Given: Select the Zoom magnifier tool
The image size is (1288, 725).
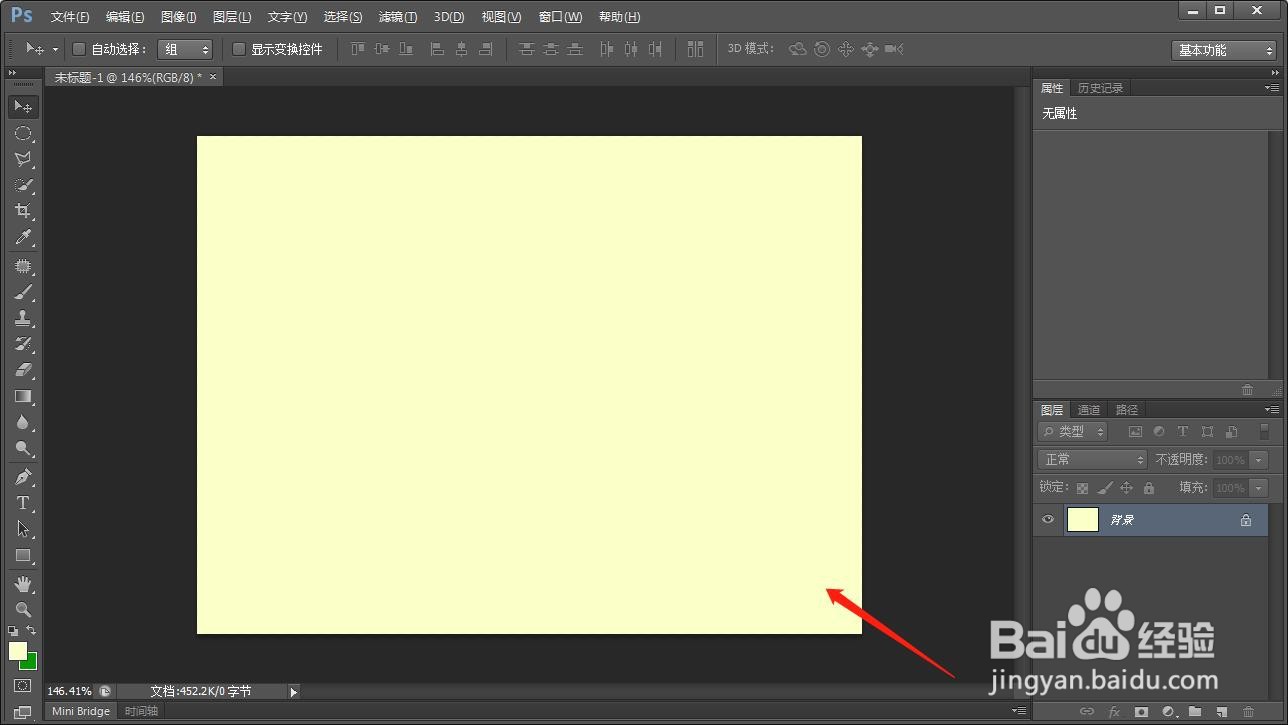Looking at the screenshot, I should 23,609.
